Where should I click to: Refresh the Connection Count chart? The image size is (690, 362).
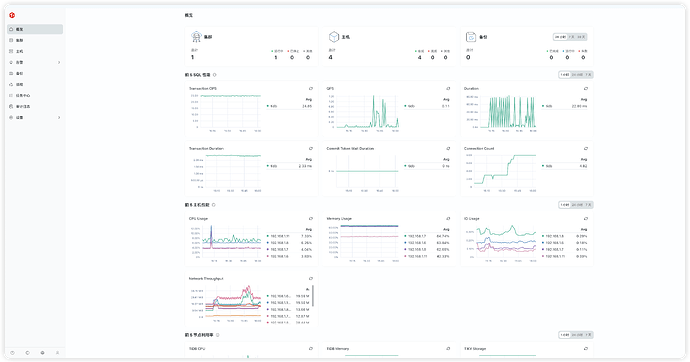pyautogui.click(x=586, y=149)
